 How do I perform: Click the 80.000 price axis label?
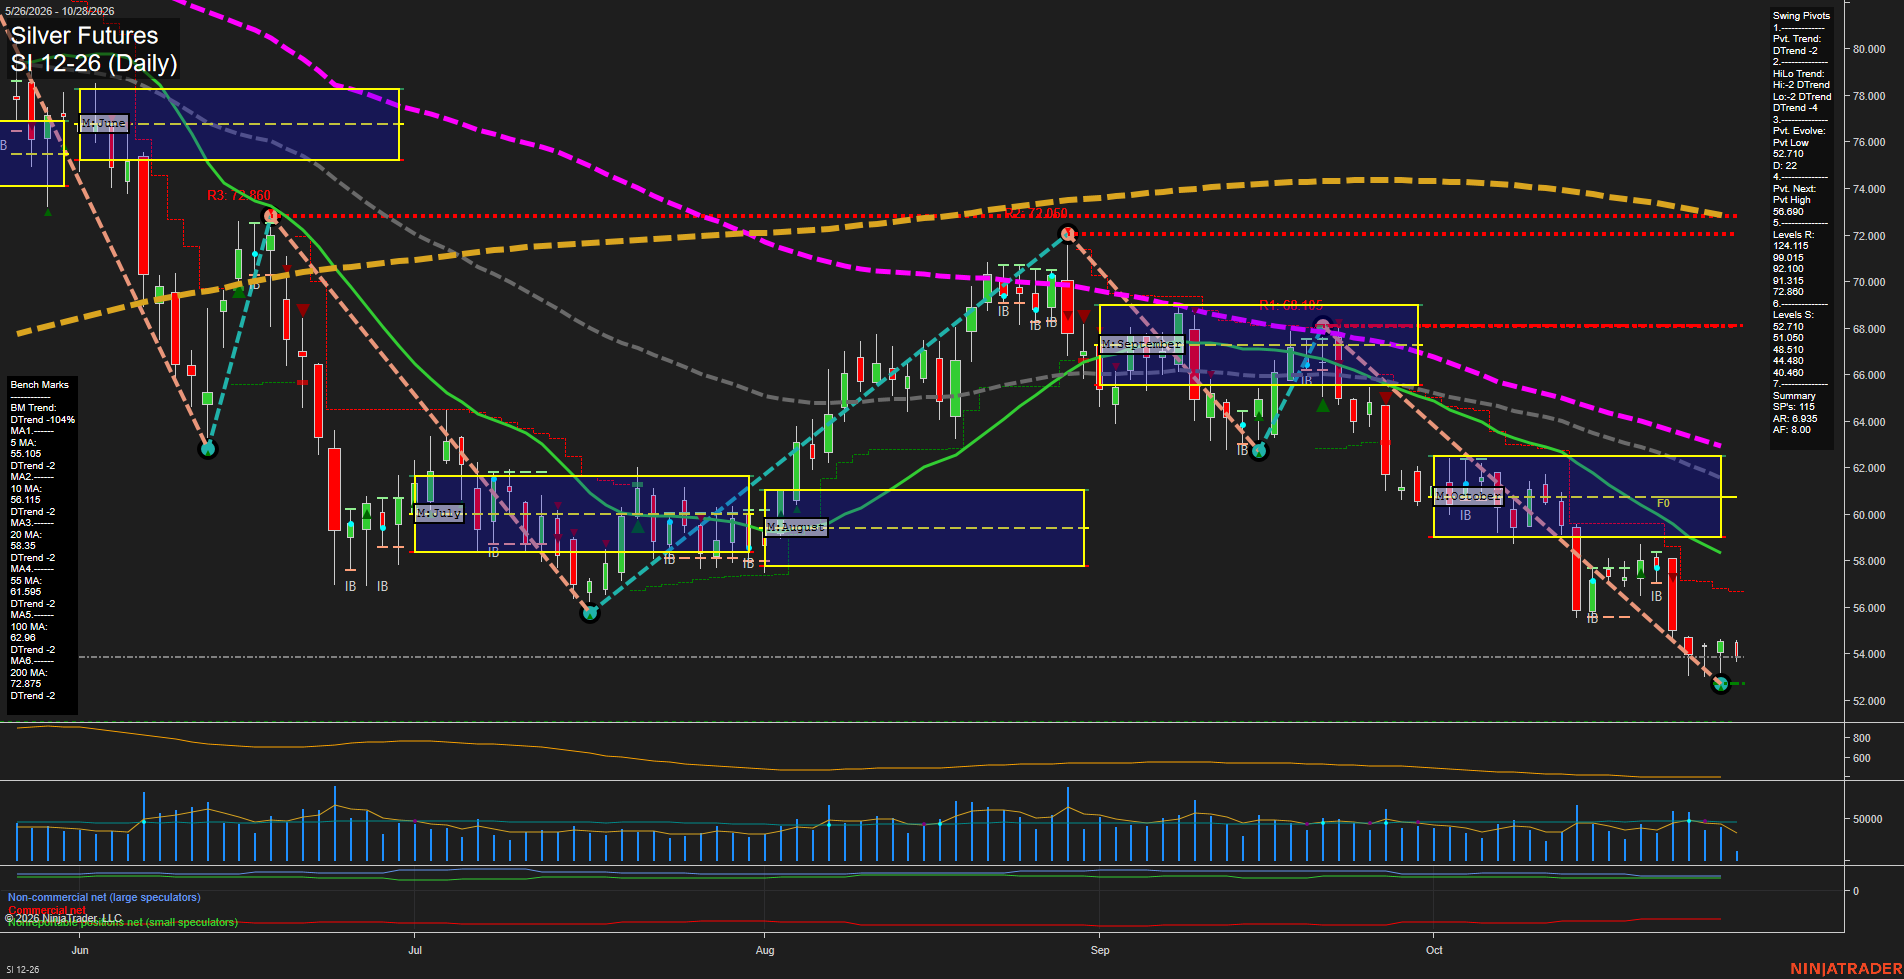[1869, 49]
